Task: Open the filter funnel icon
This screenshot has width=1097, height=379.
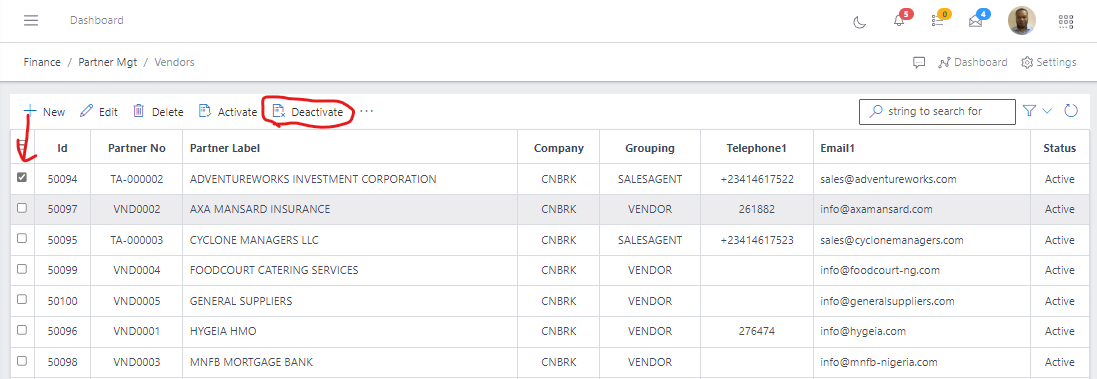Action: 1029,110
